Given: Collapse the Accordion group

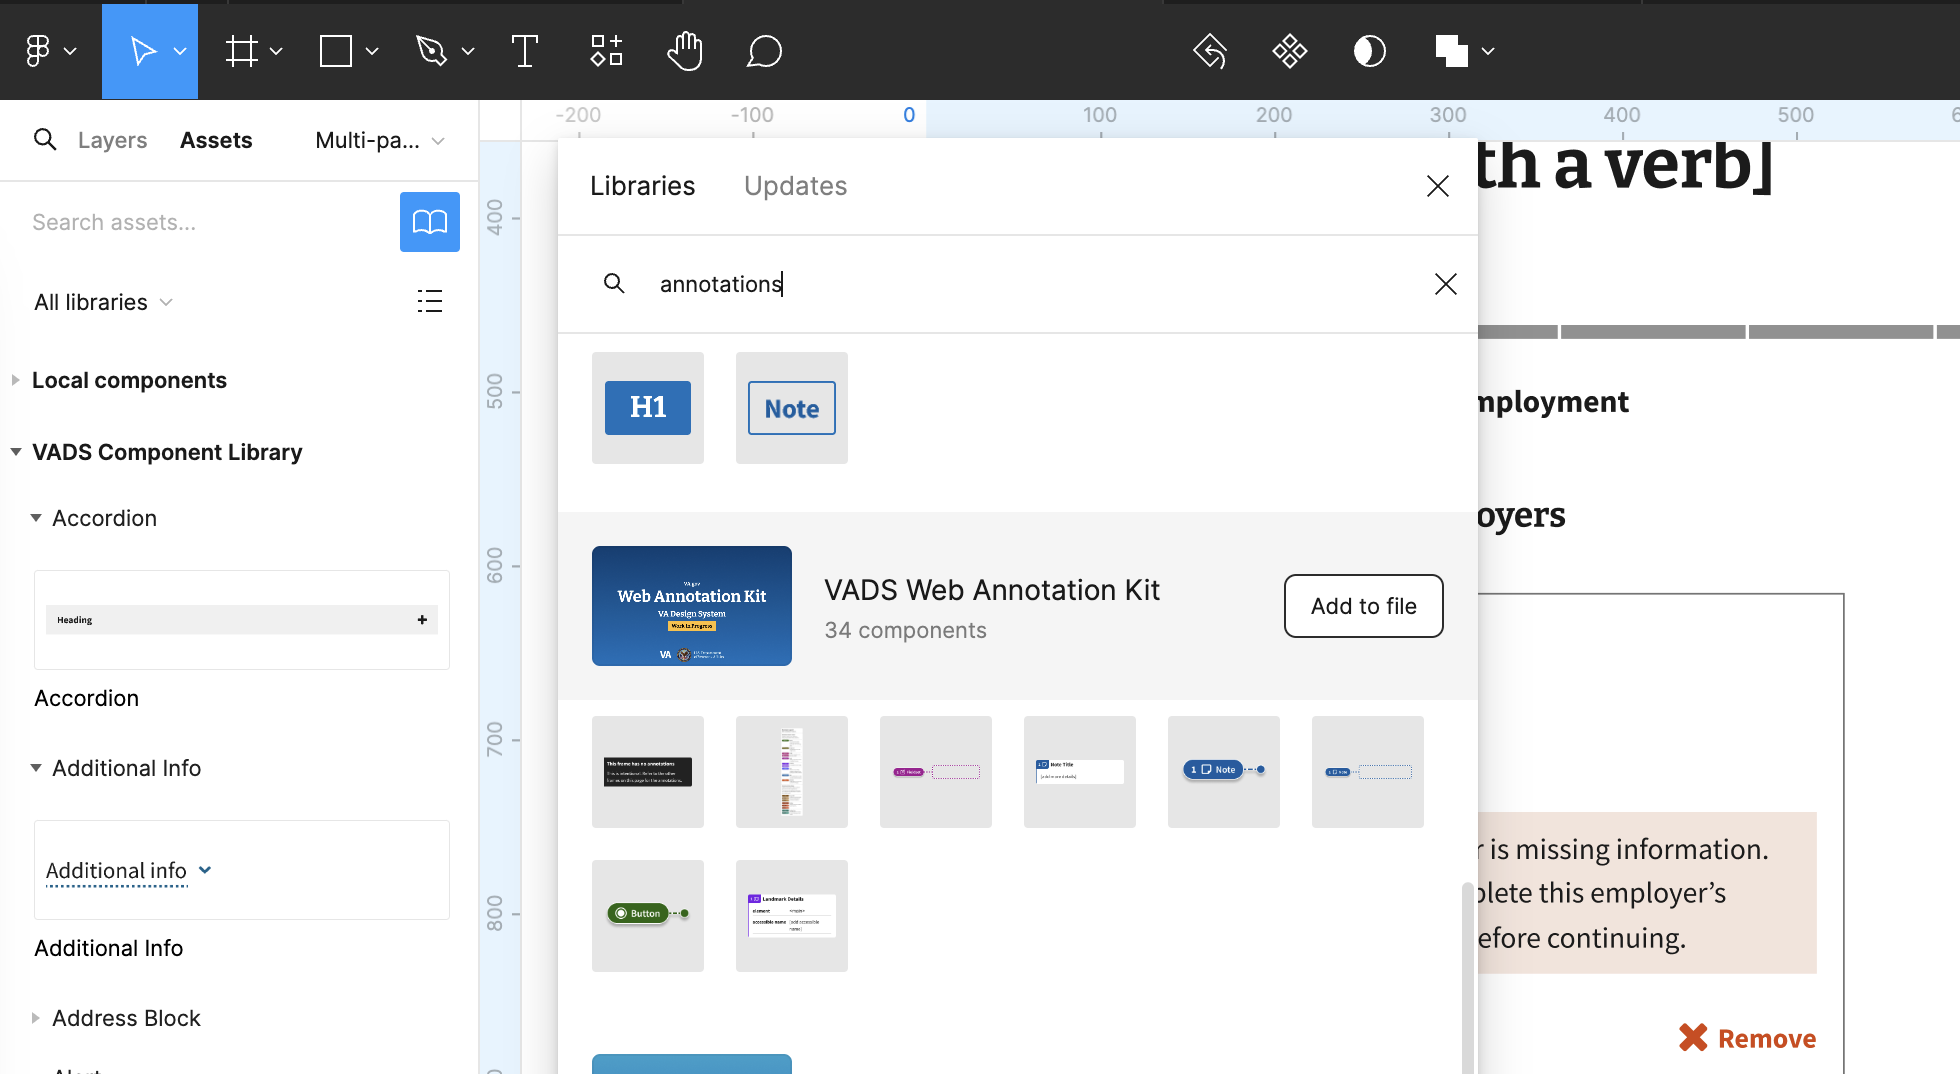Looking at the screenshot, I should (36, 518).
